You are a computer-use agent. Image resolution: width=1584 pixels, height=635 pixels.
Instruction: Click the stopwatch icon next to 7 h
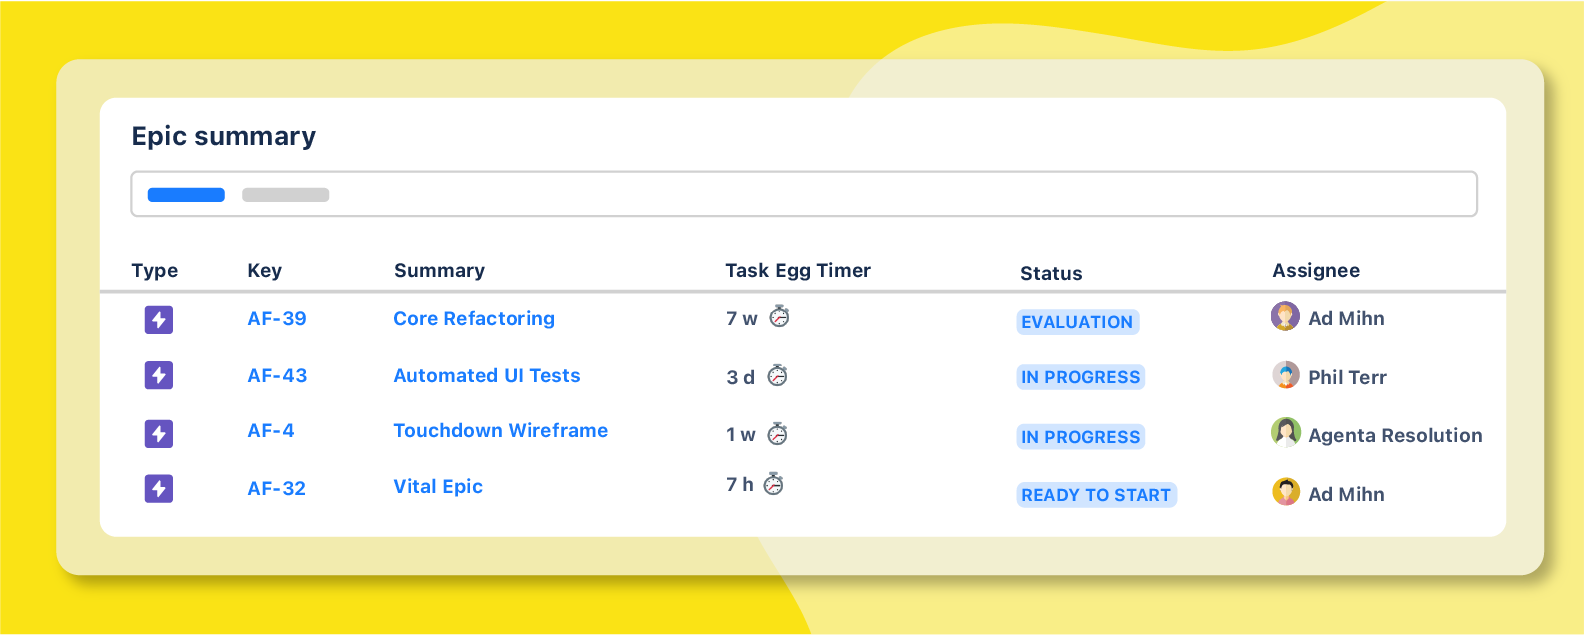(x=774, y=484)
